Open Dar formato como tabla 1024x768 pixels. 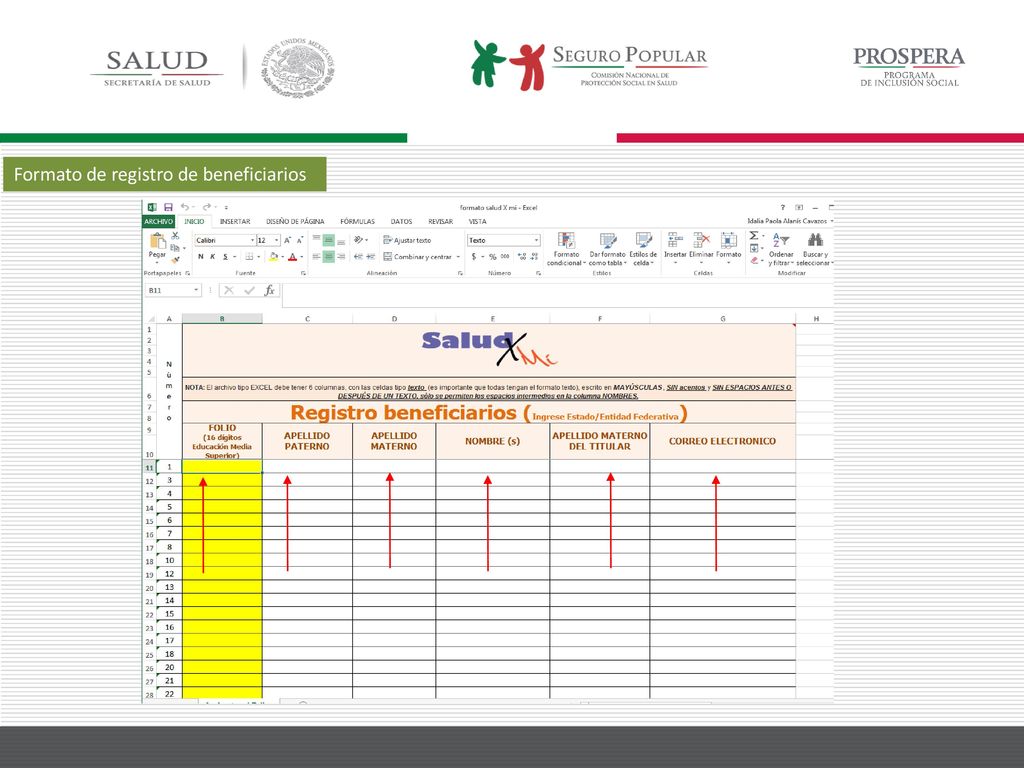click(x=607, y=249)
